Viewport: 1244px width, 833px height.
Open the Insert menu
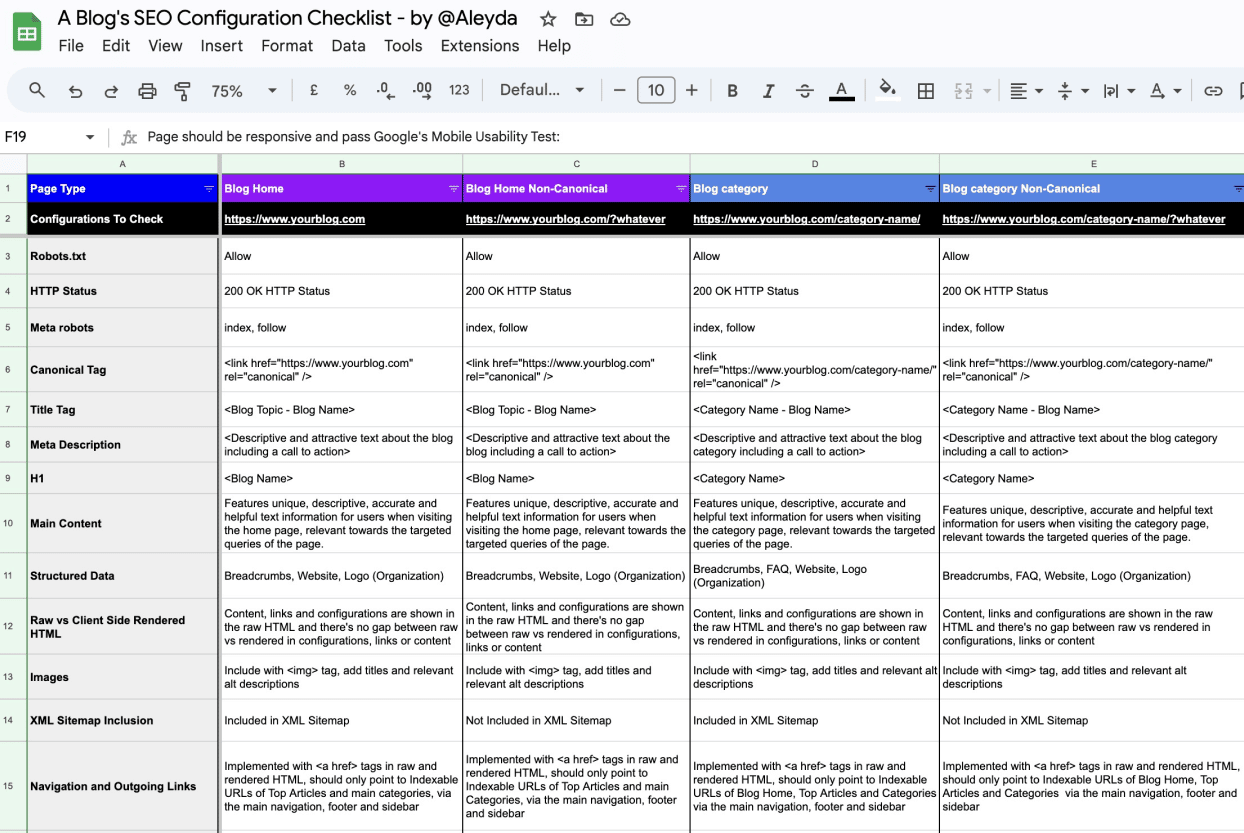click(x=222, y=46)
